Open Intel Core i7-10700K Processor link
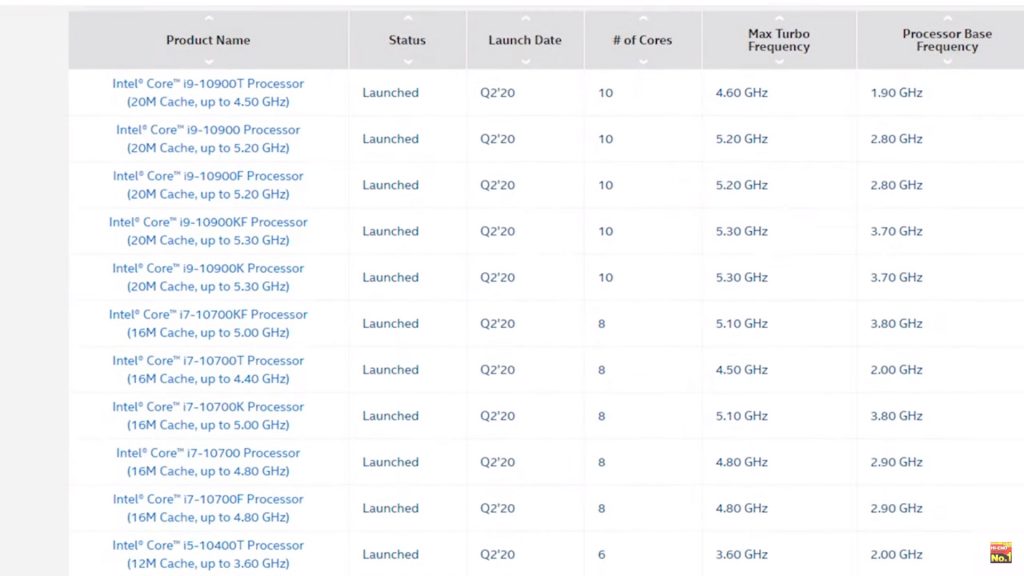Image resolution: width=1024 pixels, height=576 pixels. tap(208, 416)
